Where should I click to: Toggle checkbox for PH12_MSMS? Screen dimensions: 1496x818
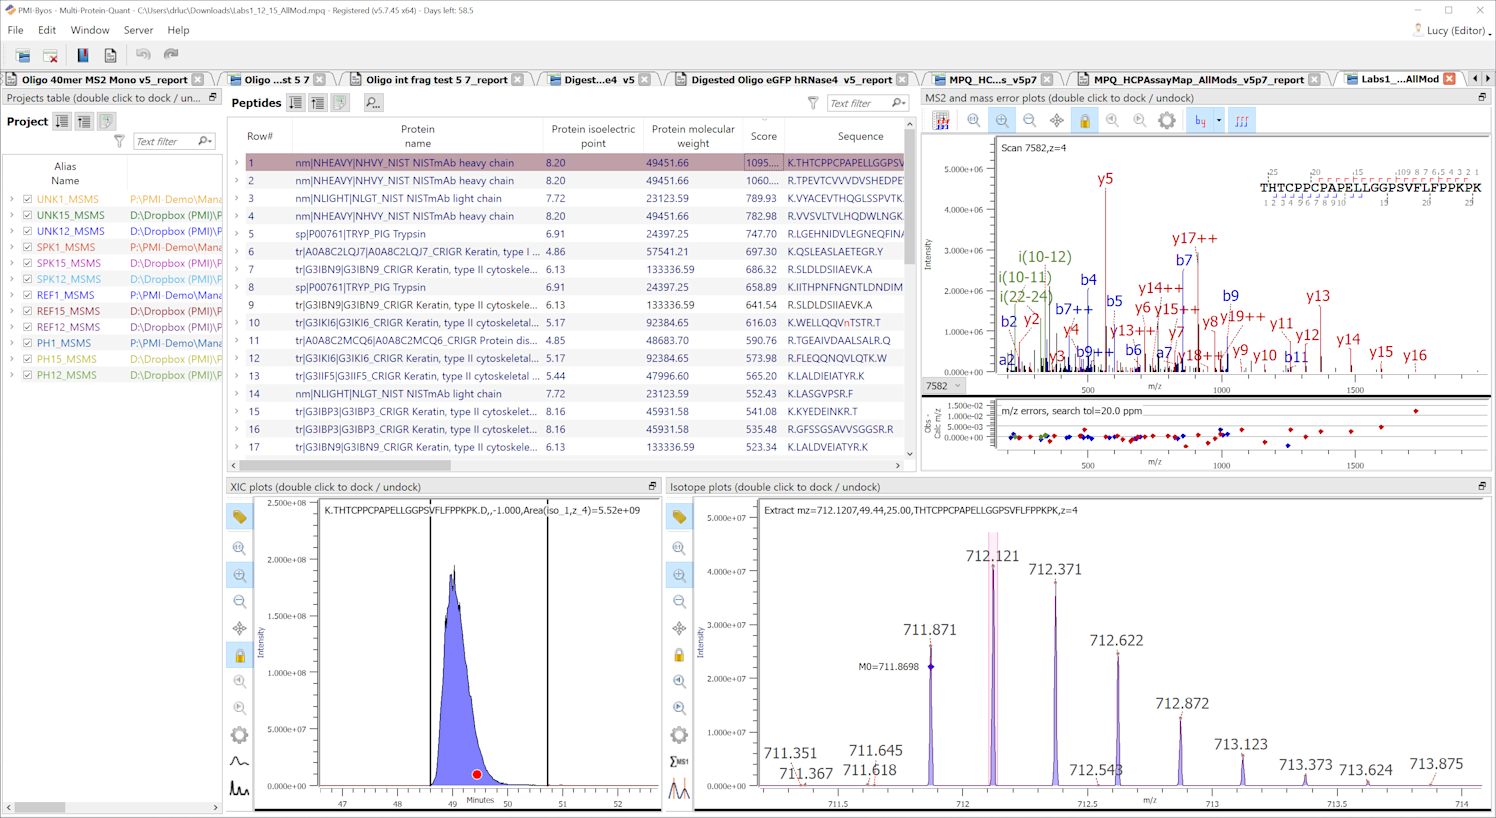[28, 375]
